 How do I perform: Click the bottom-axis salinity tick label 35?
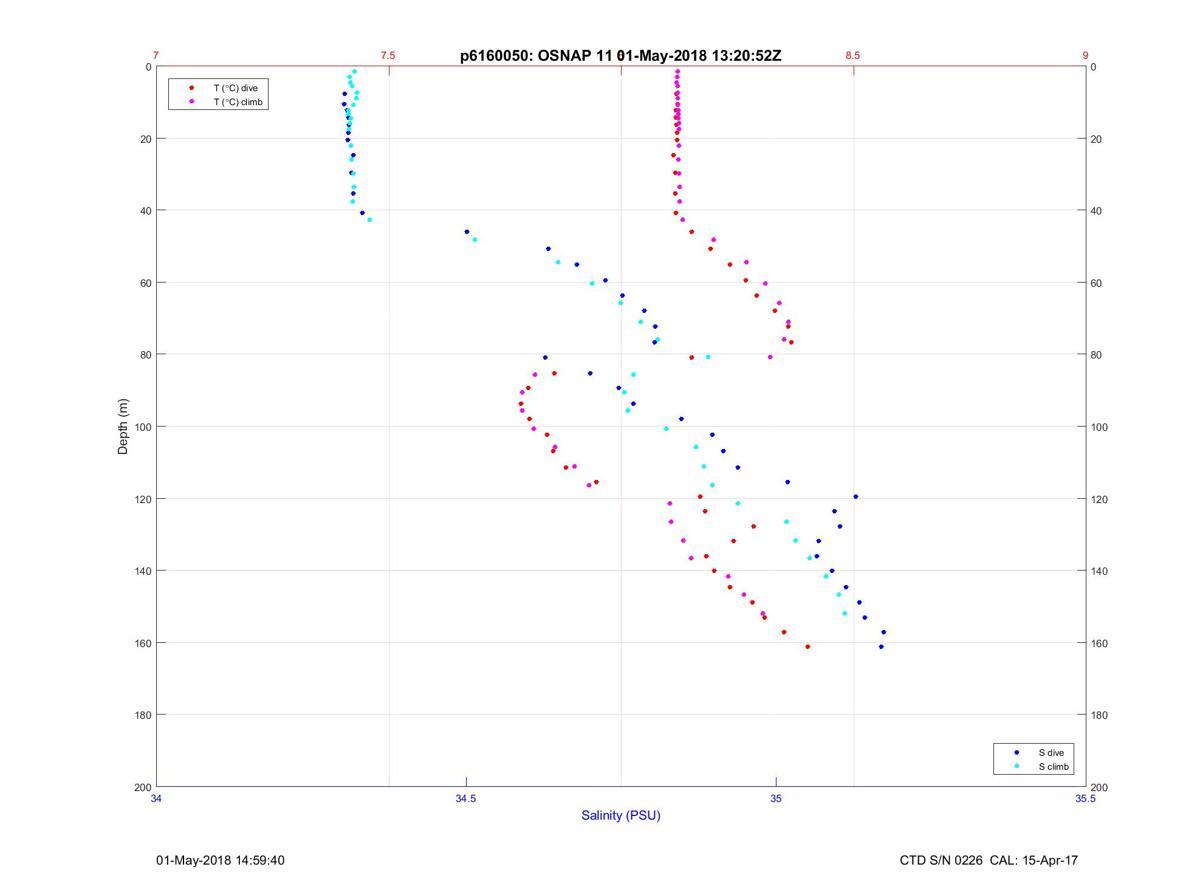click(x=776, y=798)
